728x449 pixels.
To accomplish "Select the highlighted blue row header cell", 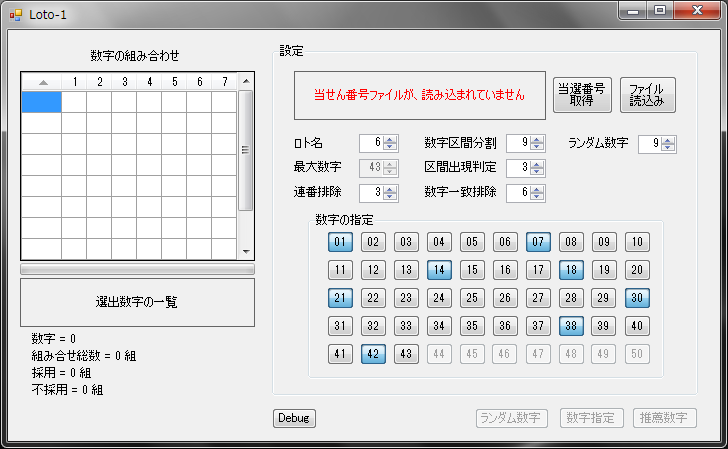I will (41, 102).
